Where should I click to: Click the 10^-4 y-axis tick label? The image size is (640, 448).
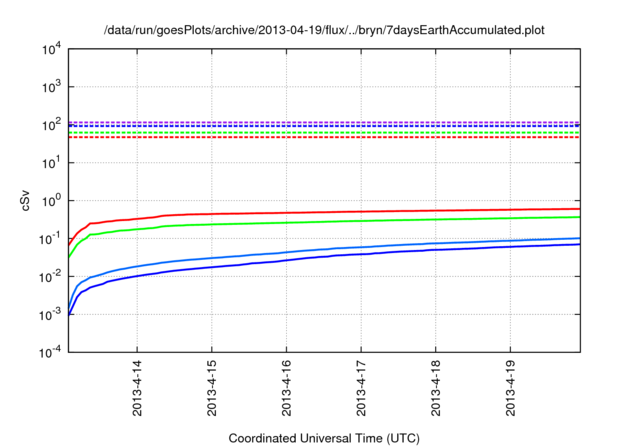51,353
